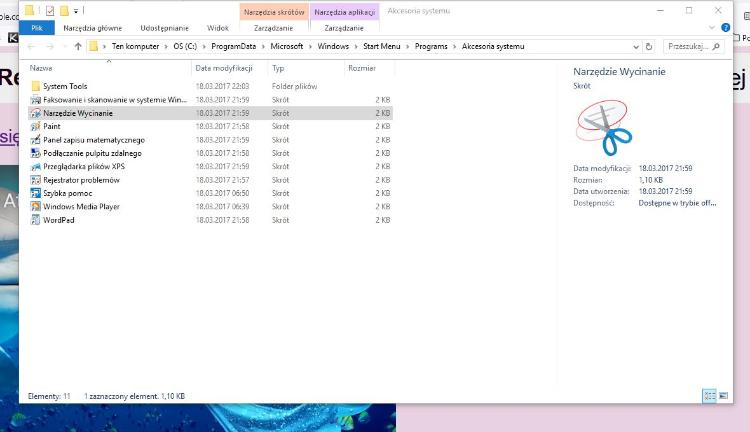
Task: Click the Podłączanie pulpitu zdalnego icon
Action: pos(36,153)
